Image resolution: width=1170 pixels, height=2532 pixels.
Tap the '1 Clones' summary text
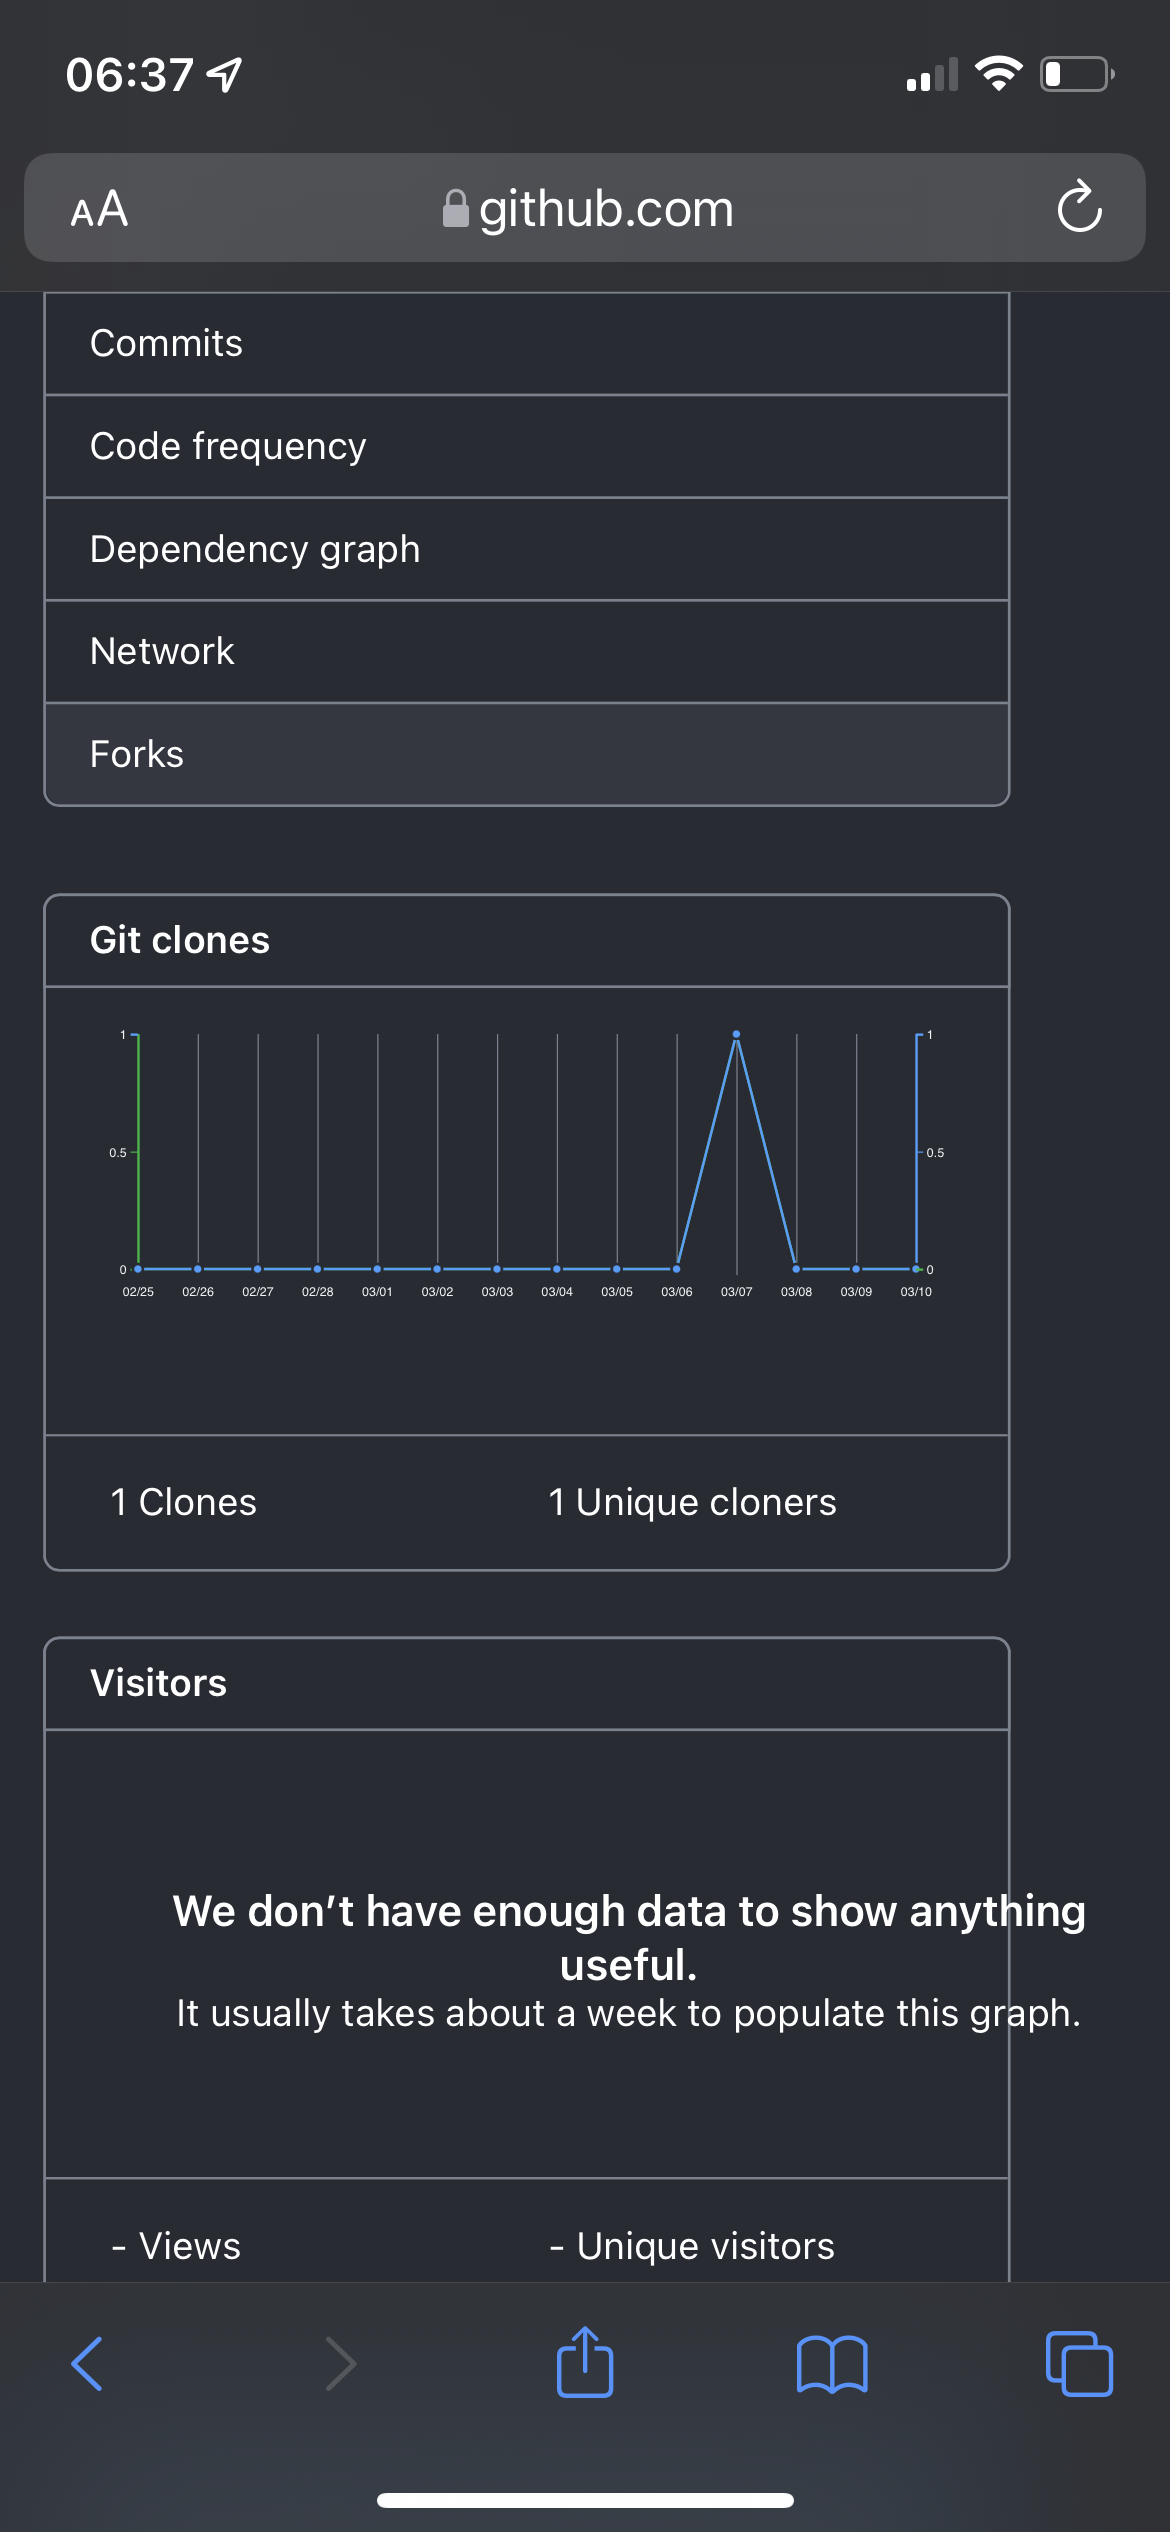pyautogui.click(x=184, y=1502)
